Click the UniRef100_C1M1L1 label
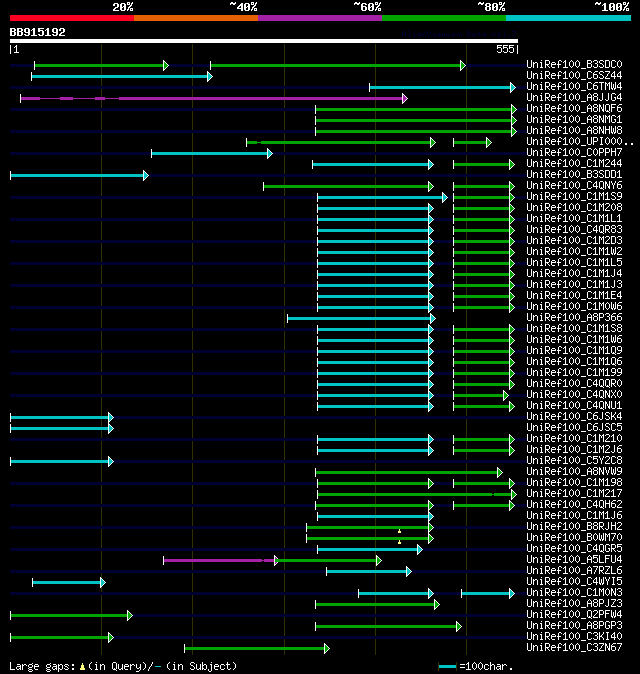The width and height of the screenshot is (640, 674). (x=574, y=218)
